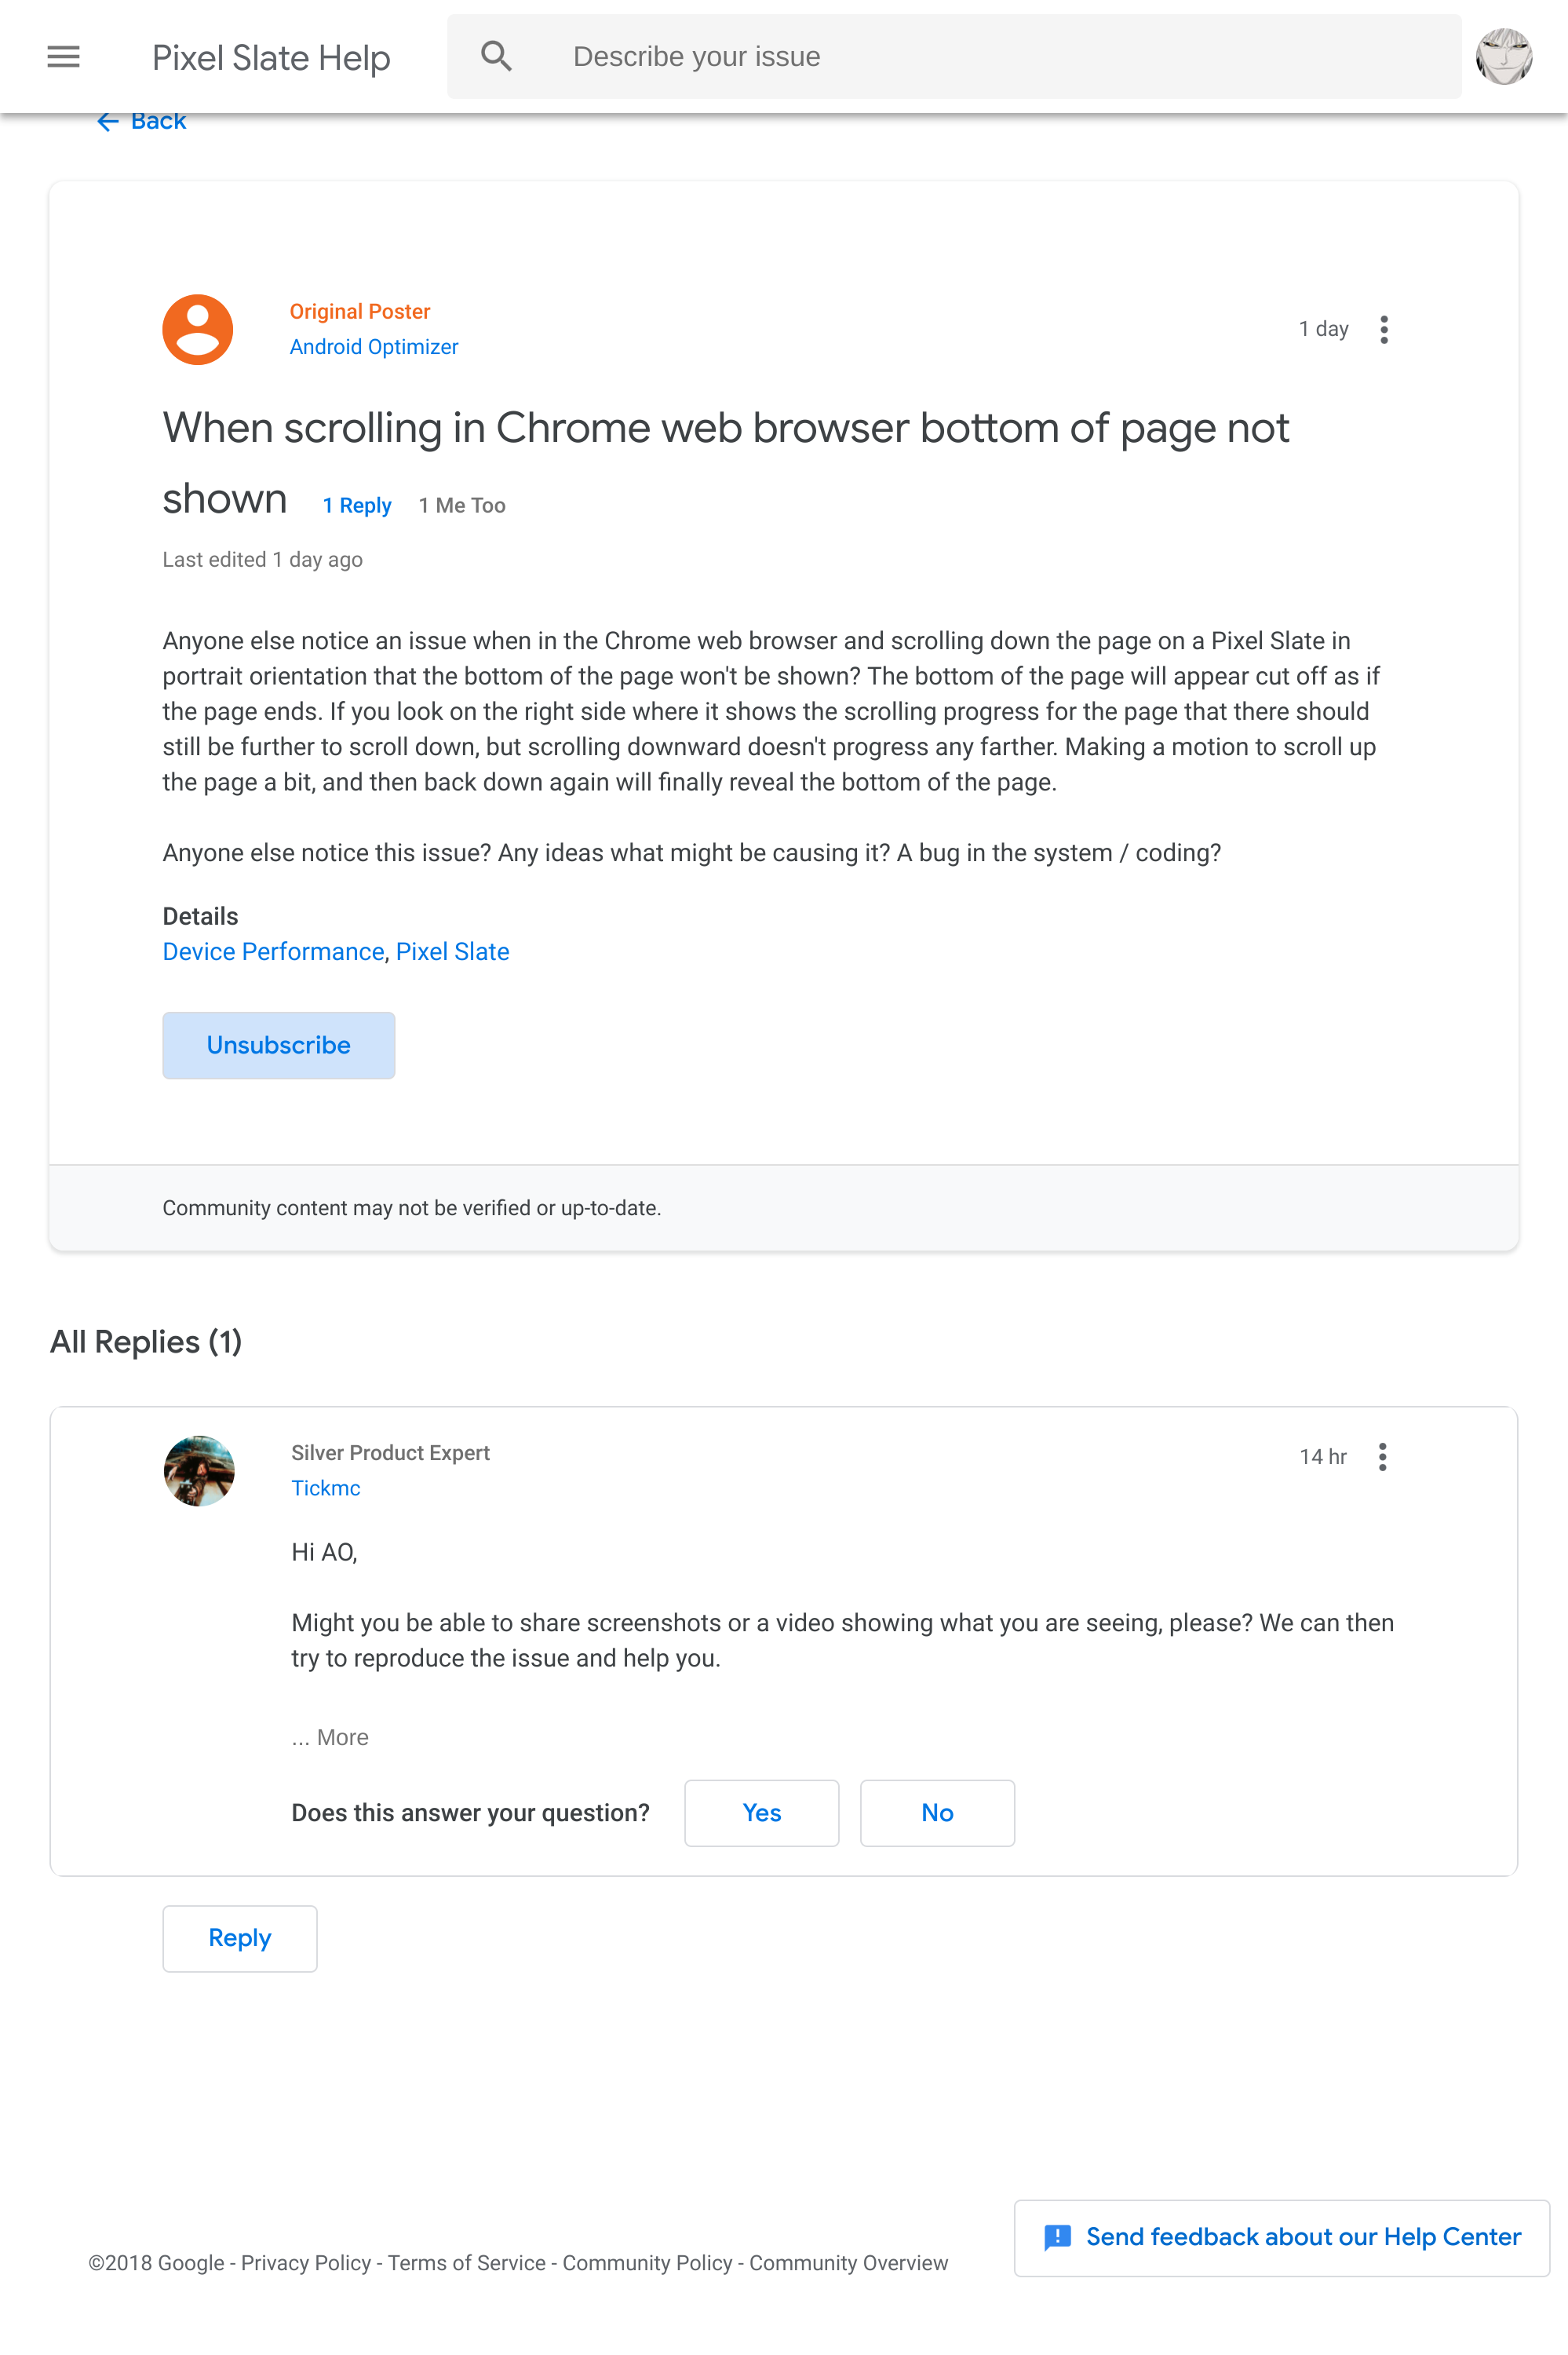Click No to indicate the answer didn't help
The width and height of the screenshot is (1568, 2355).
pos(936,1813)
